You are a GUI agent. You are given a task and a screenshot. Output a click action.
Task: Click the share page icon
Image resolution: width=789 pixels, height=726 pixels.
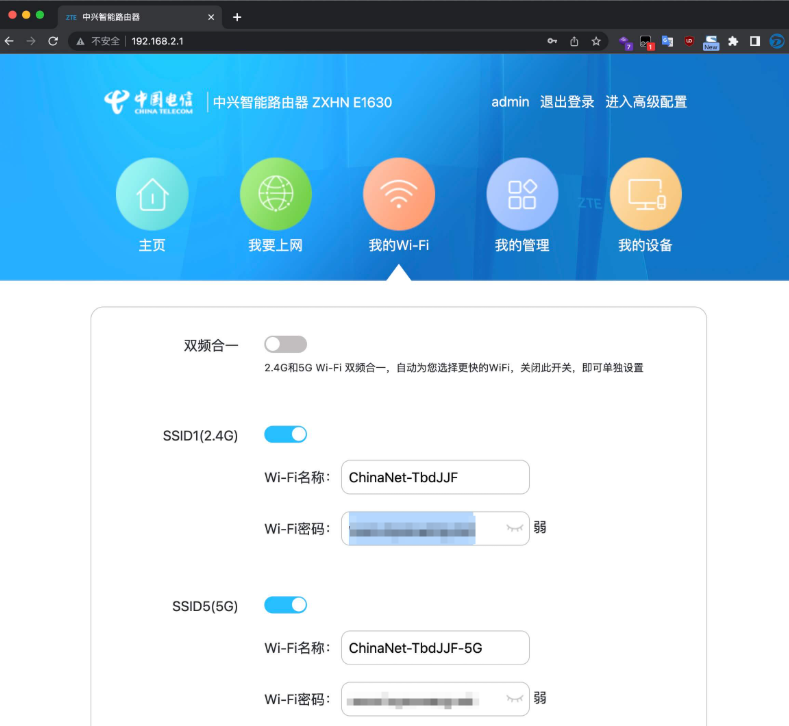pyautogui.click(x=574, y=41)
